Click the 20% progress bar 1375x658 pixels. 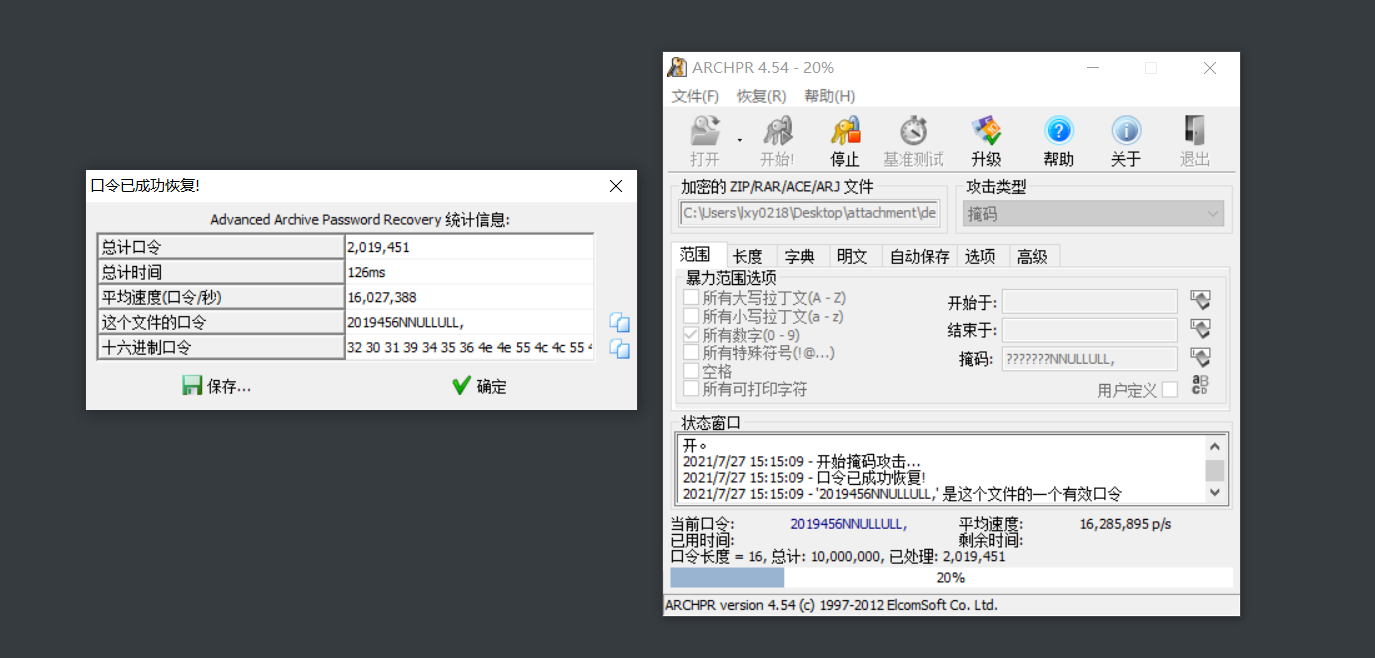tap(950, 578)
